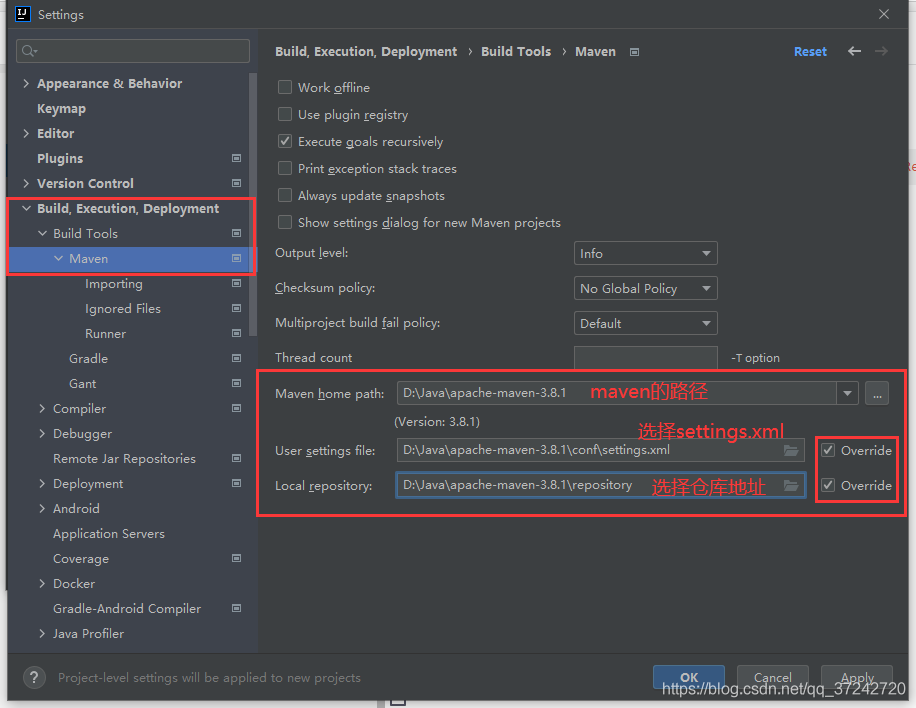
Task: Expand the Docker node
Action: (x=42, y=584)
